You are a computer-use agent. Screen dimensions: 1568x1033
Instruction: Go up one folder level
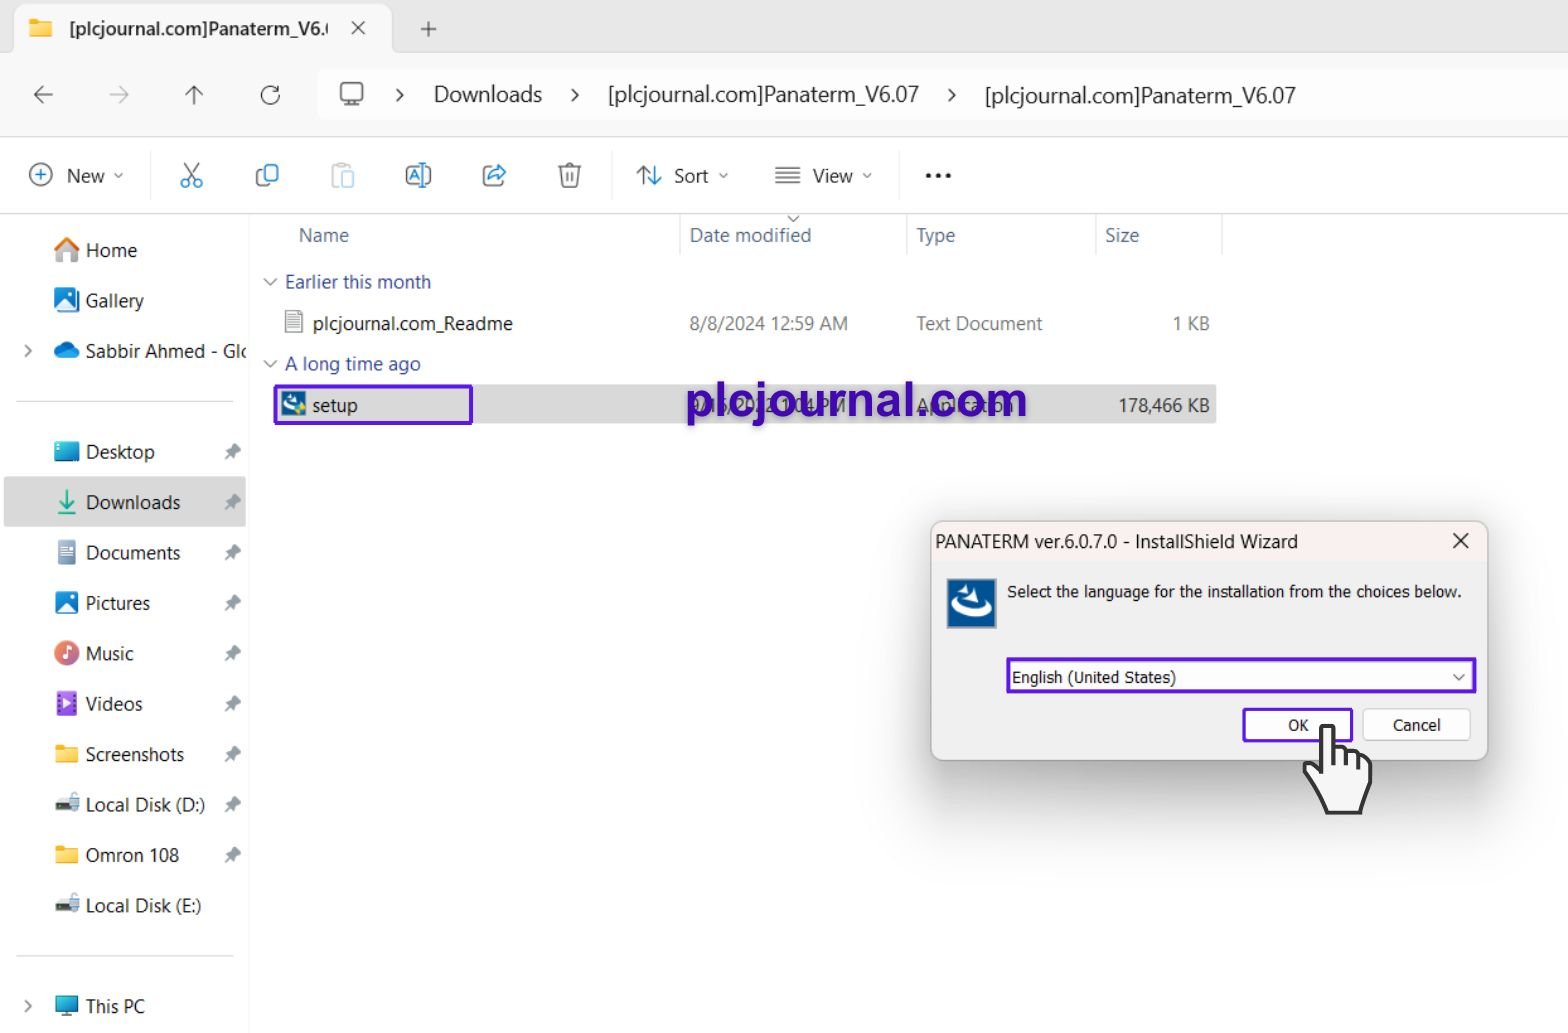[x=194, y=95]
